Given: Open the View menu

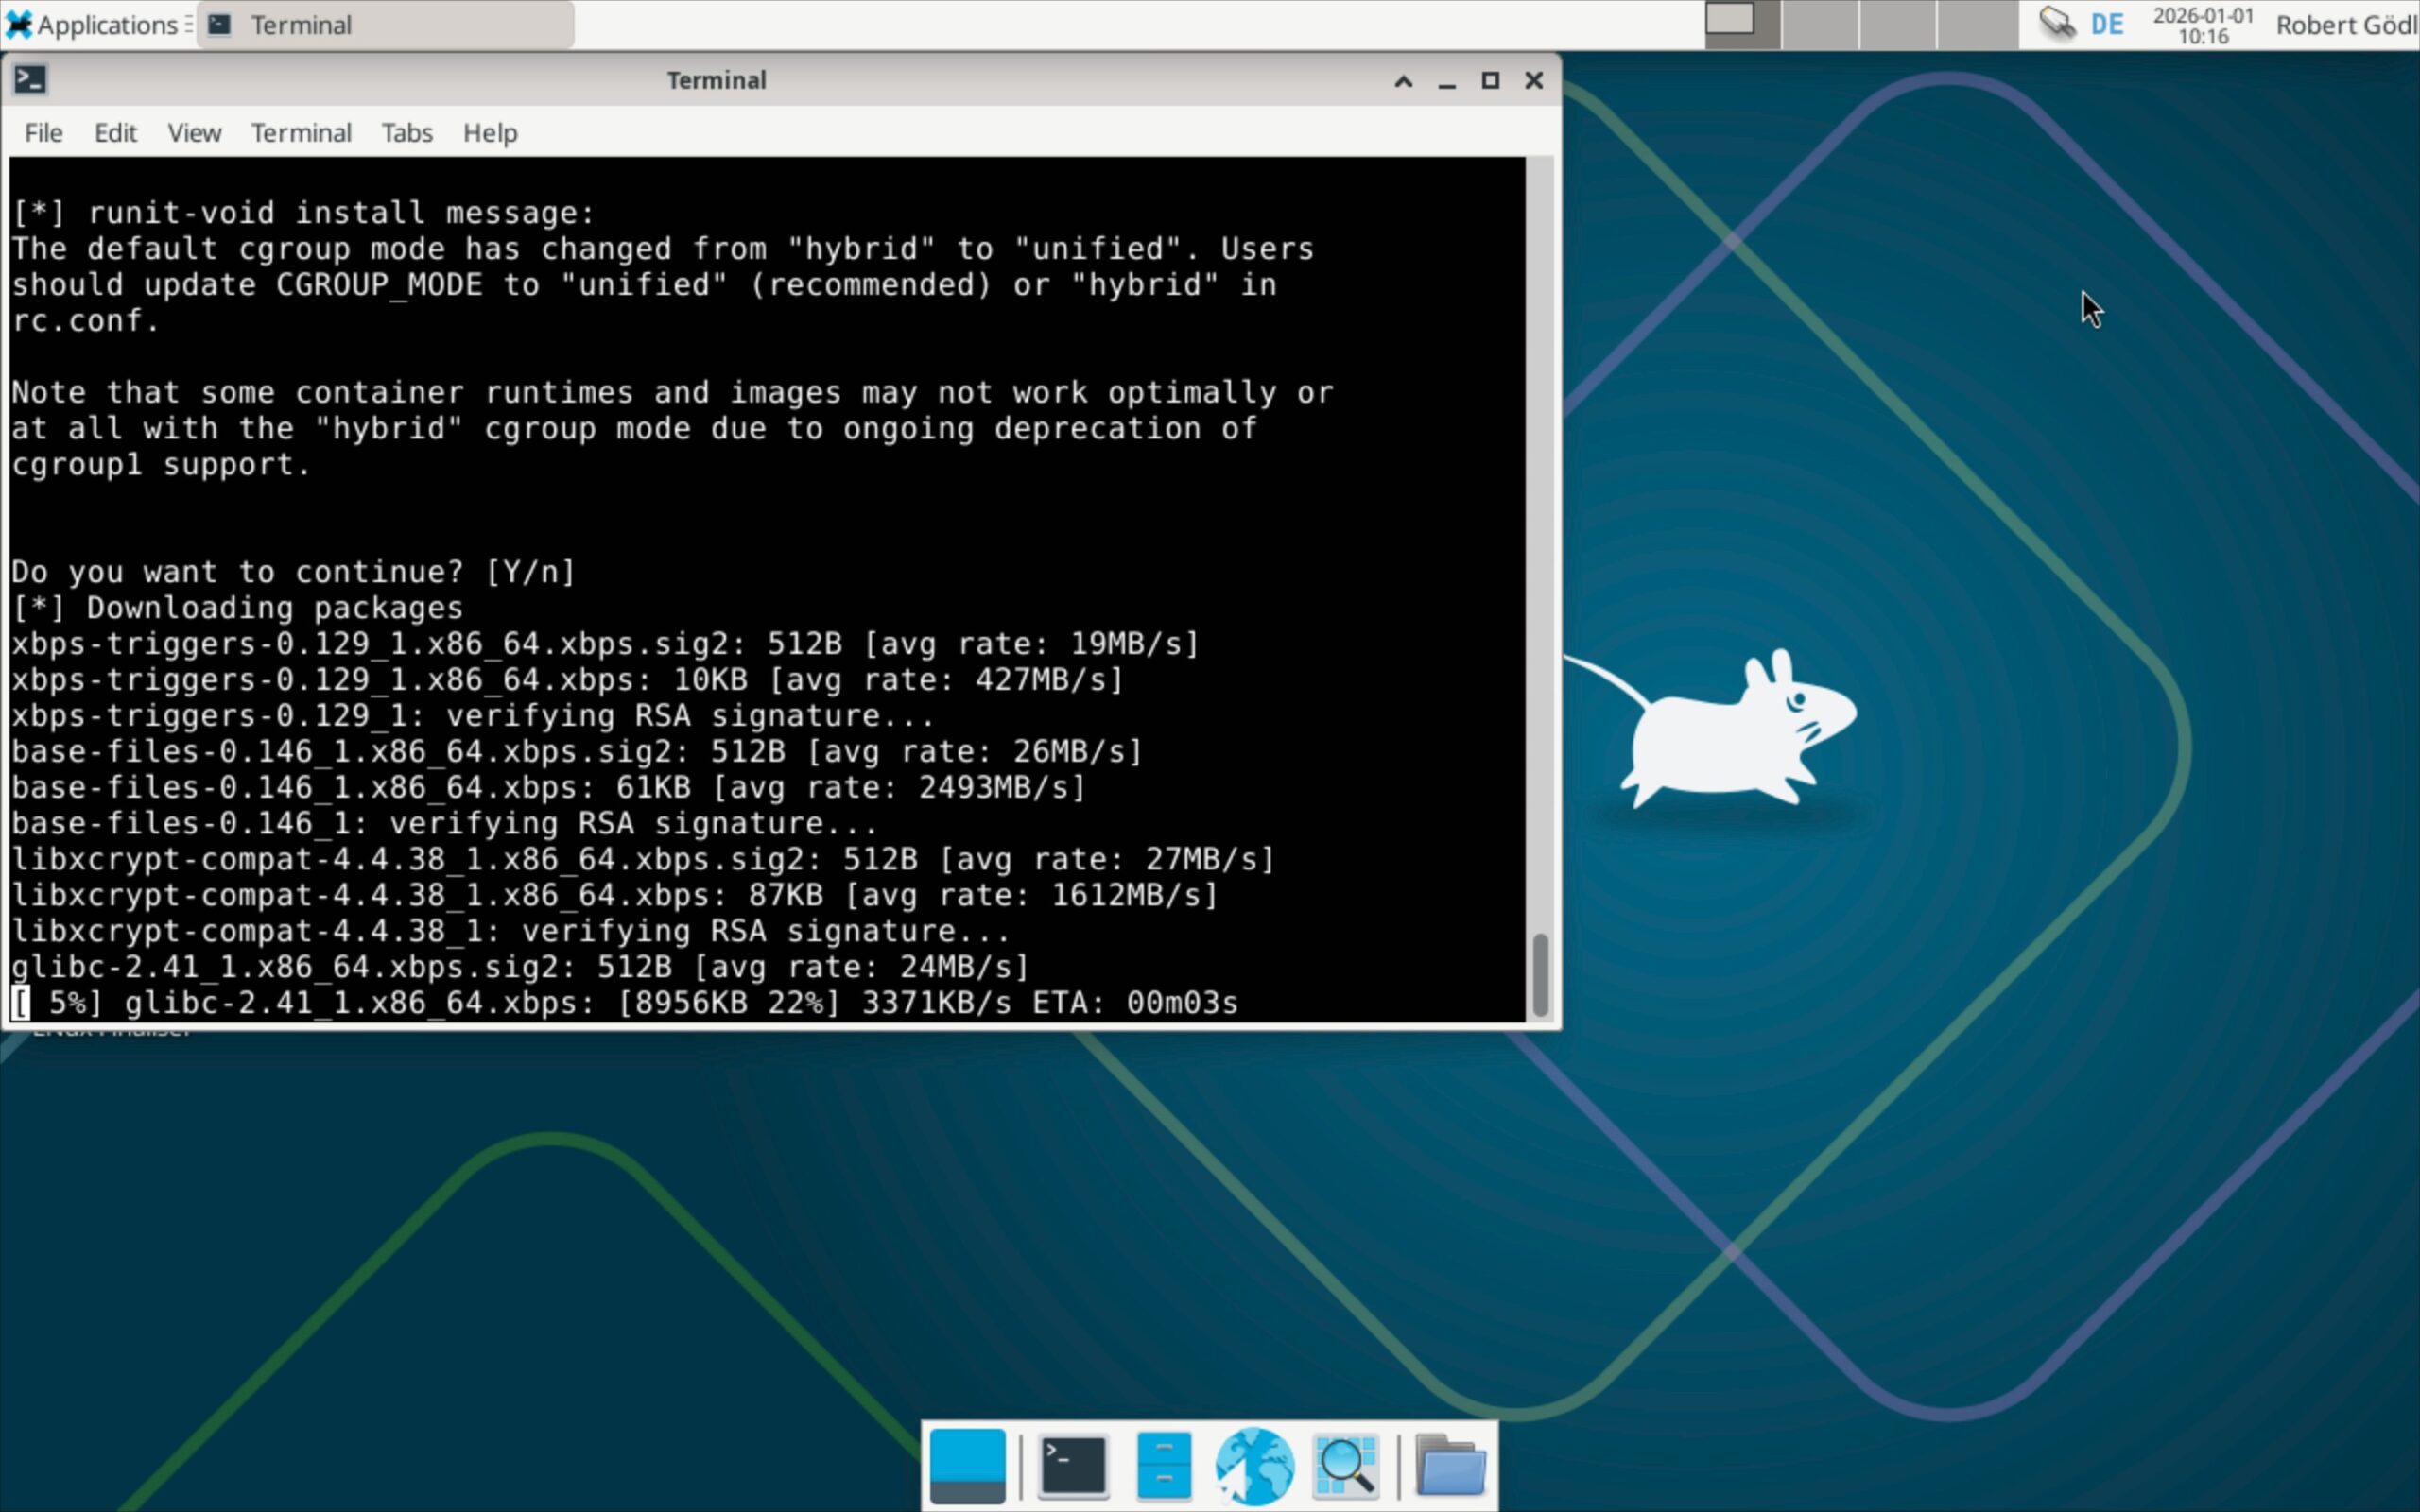Looking at the screenshot, I should [x=194, y=133].
